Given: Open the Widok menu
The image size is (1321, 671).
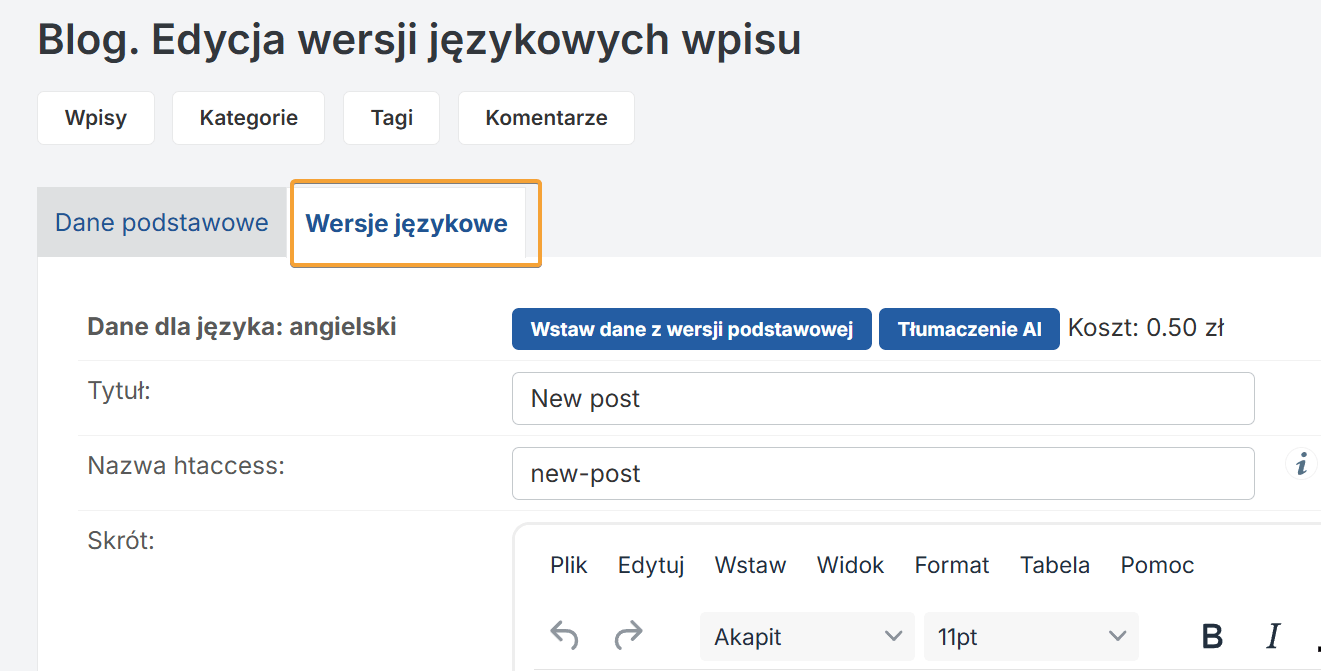Looking at the screenshot, I should [x=850, y=565].
